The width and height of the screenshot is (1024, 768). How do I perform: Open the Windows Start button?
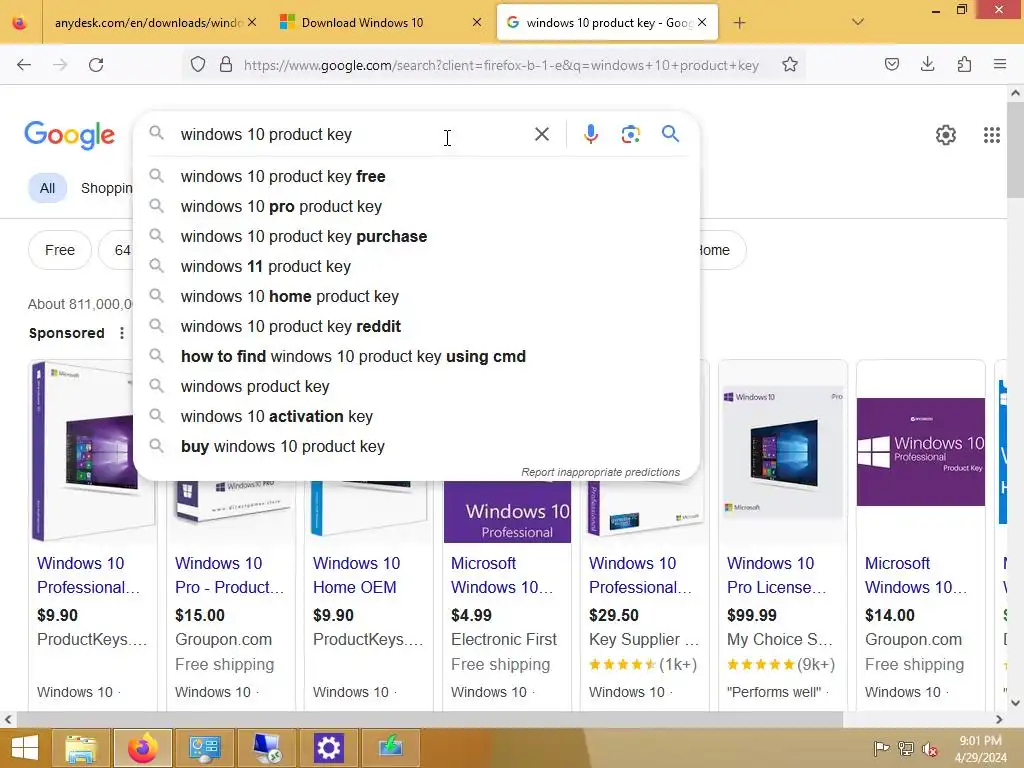24,748
